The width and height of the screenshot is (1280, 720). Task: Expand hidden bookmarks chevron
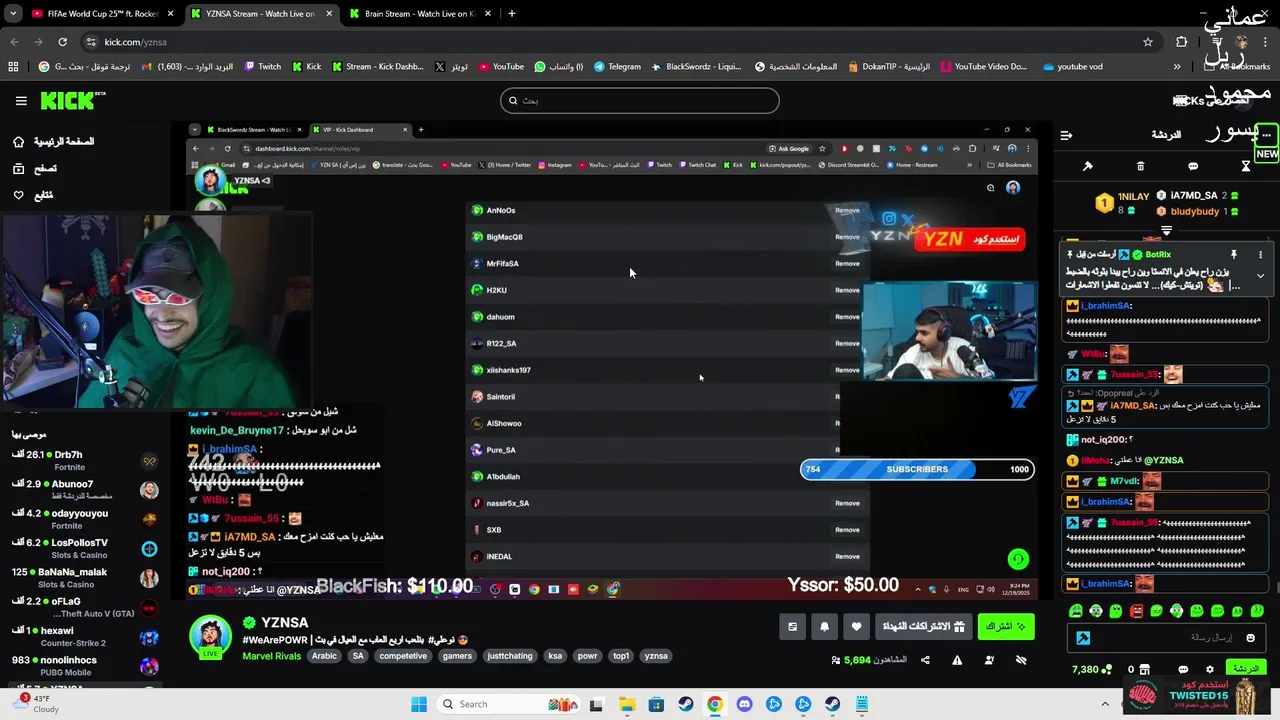(1177, 67)
